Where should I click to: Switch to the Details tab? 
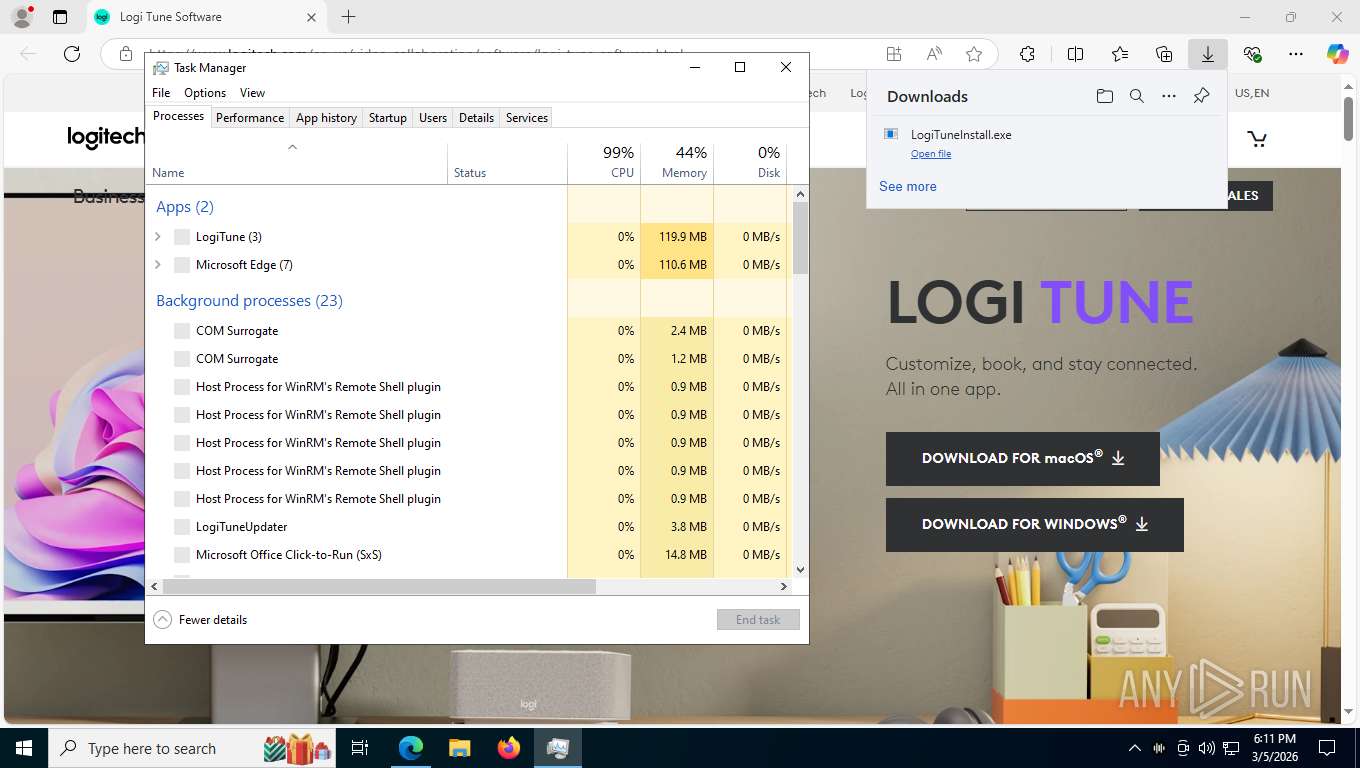pyautogui.click(x=476, y=118)
